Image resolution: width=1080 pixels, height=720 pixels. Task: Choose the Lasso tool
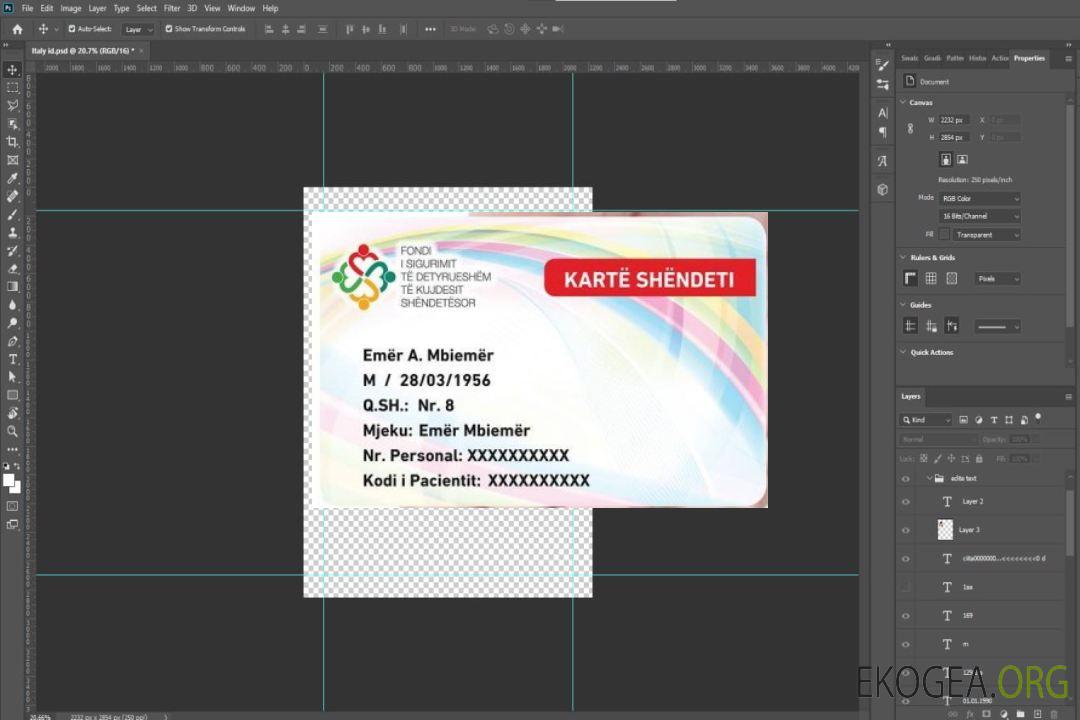(12, 105)
